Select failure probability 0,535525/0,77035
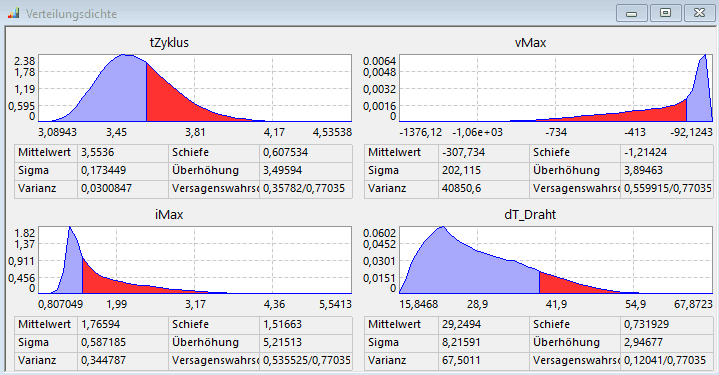Viewport: 719px width, 375px height. [x=307, y=360]
